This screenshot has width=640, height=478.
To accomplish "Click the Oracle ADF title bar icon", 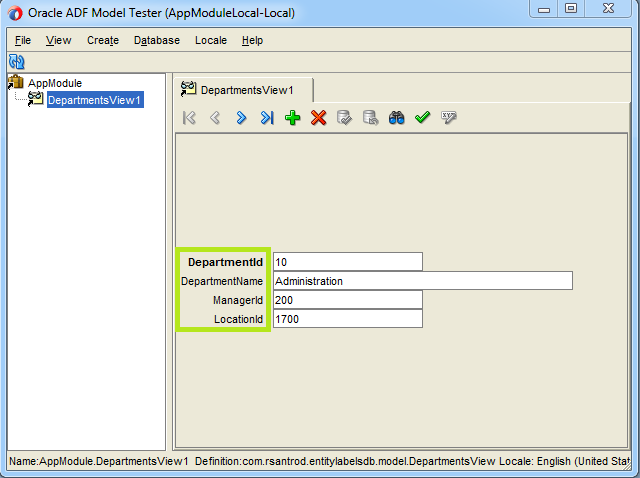I will [x=15, y=13].
